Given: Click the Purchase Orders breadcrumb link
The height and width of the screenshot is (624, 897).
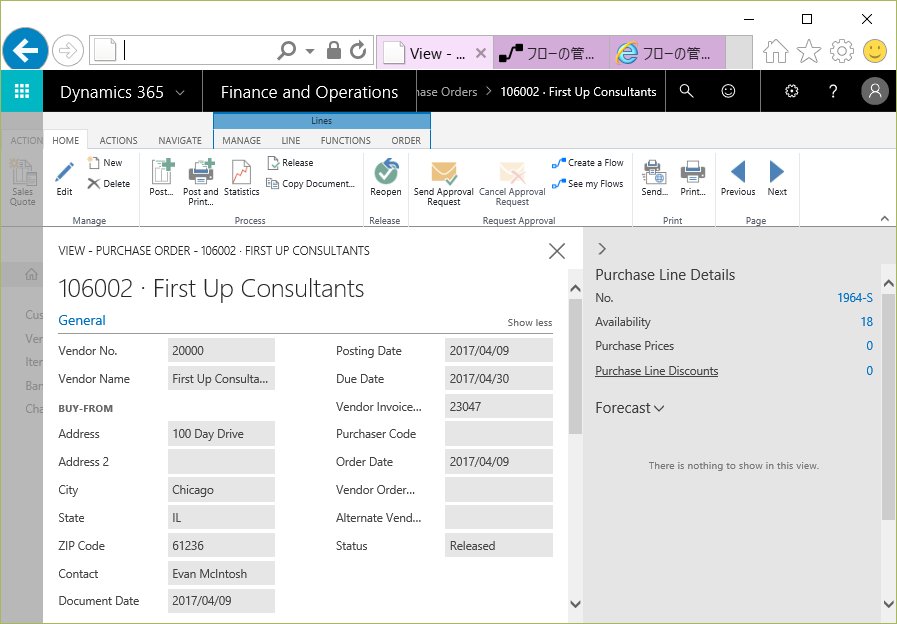Looking at the screenshot, I should [x=447, y=92].
